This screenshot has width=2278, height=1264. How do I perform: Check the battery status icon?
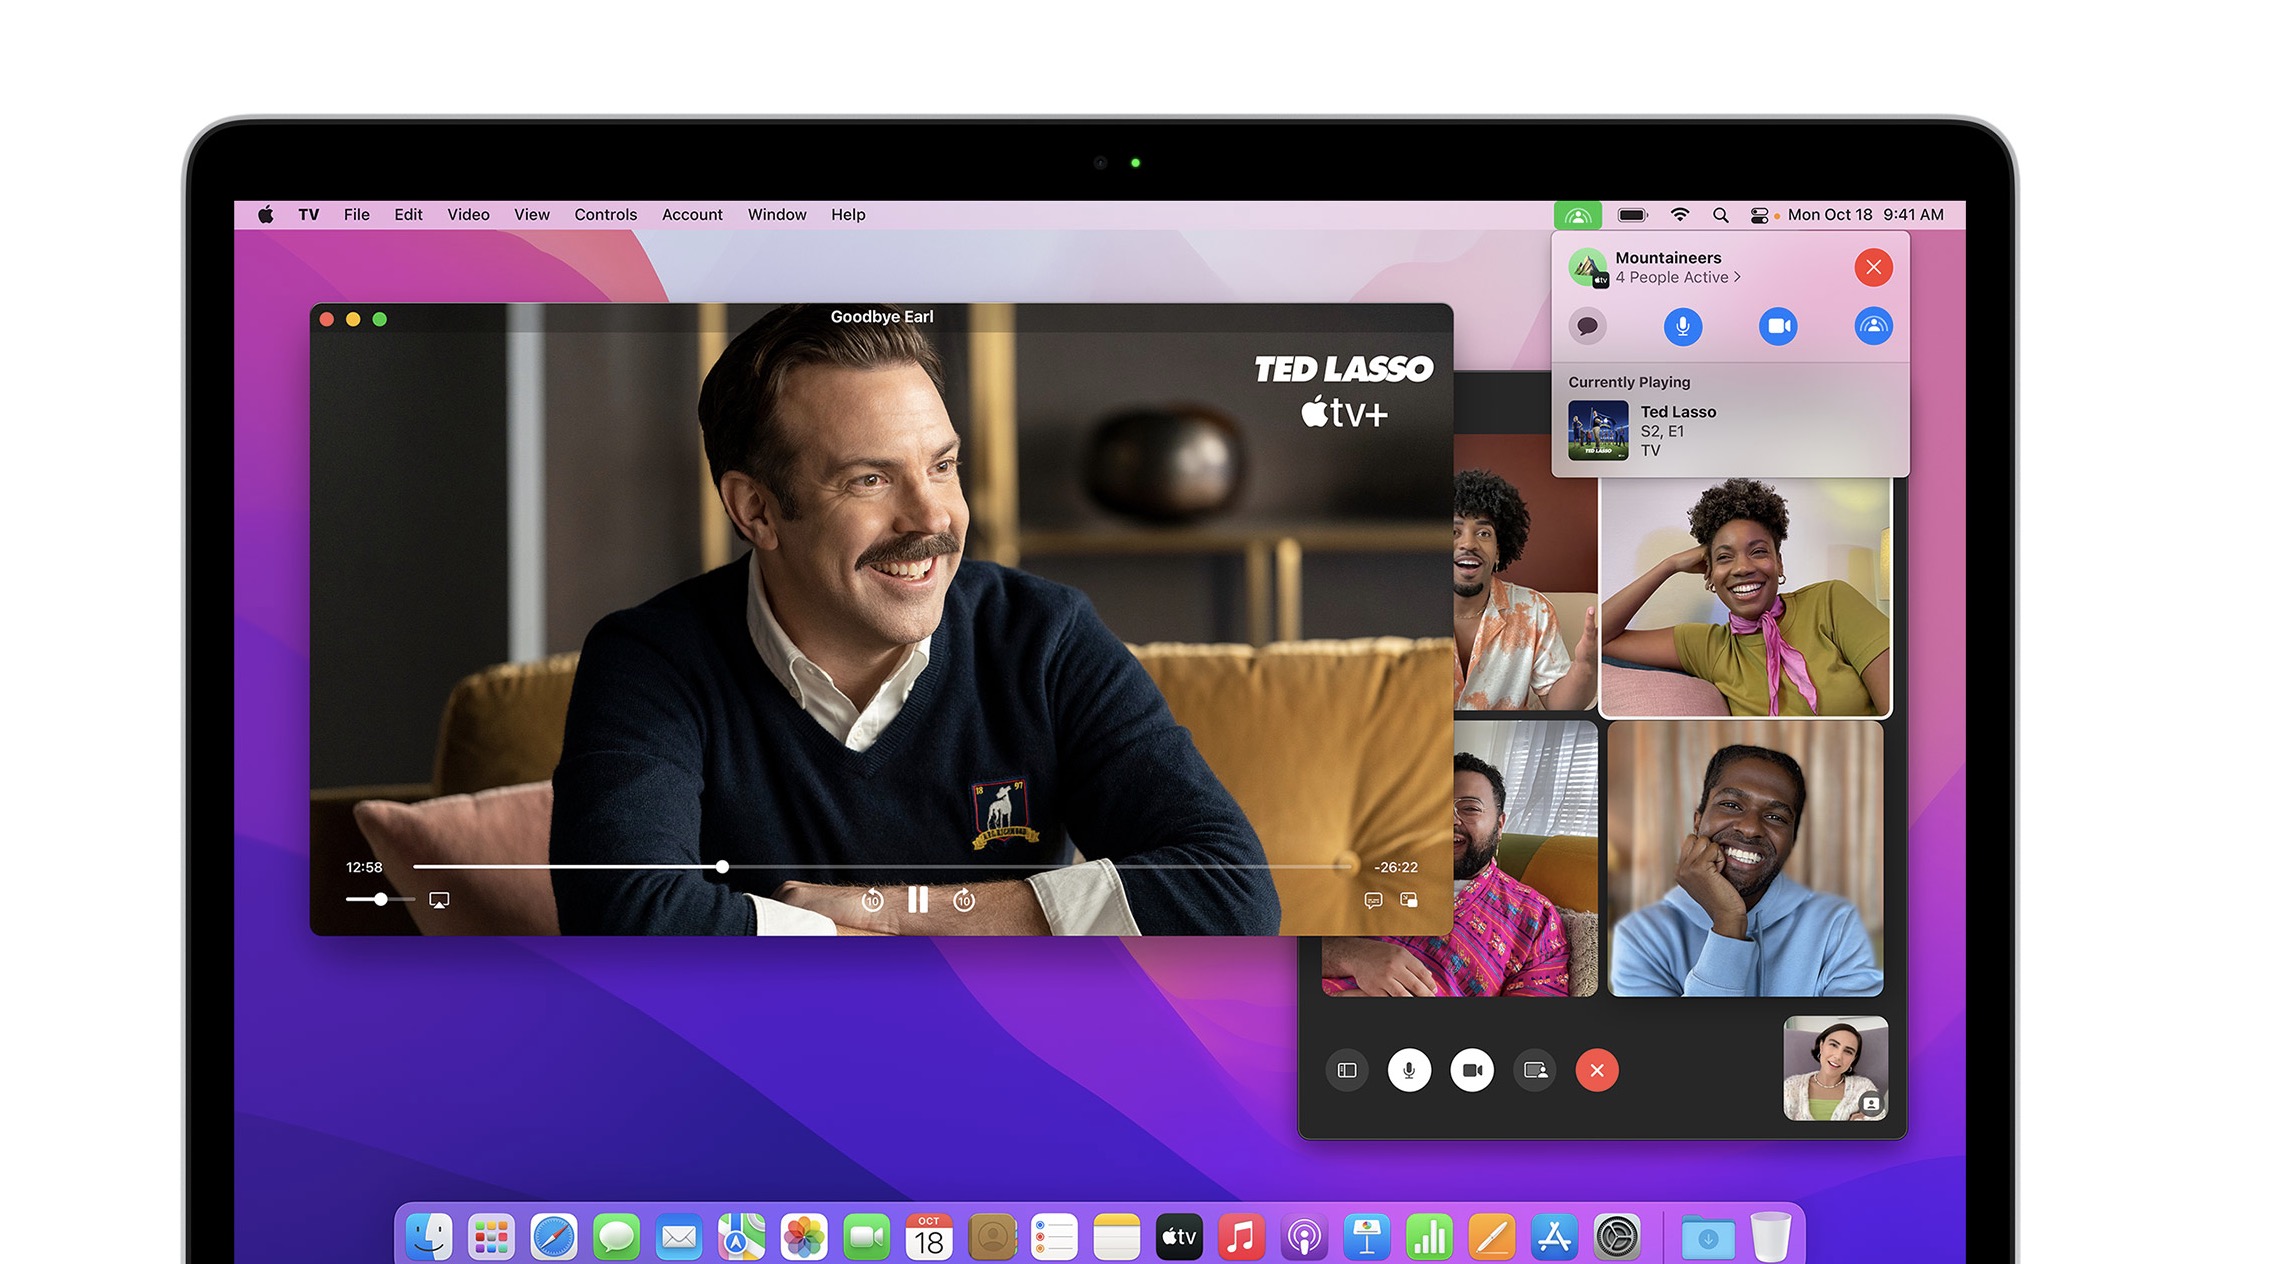(x=1633, y=215)
